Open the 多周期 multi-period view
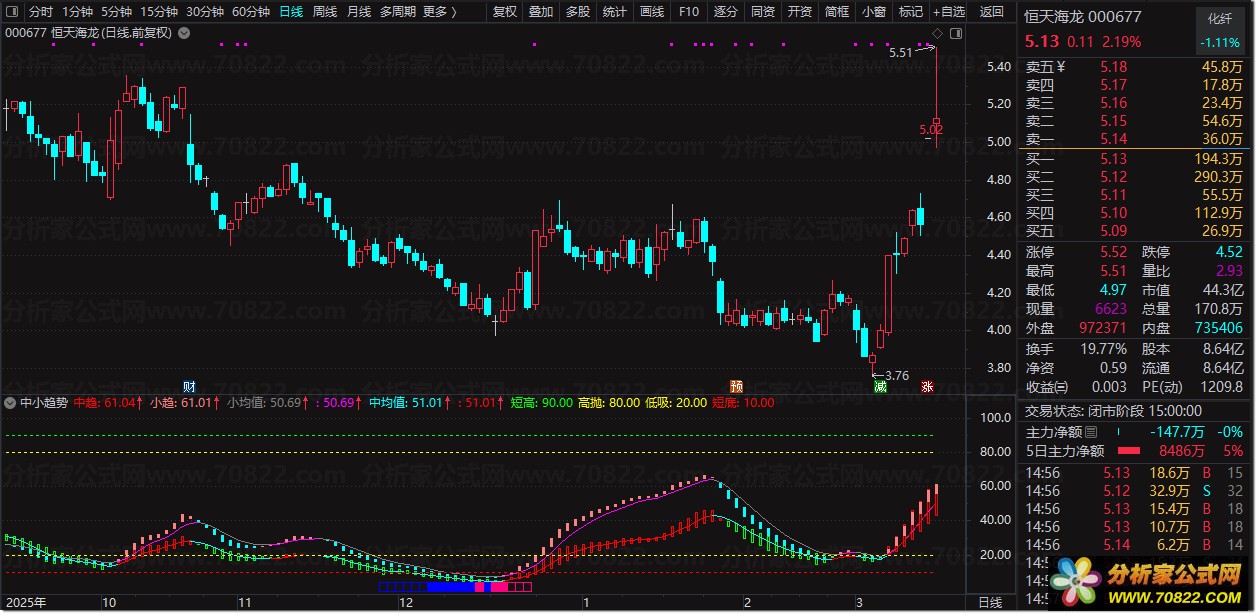Screen dimensions: 1258x614 pos(399,12)
